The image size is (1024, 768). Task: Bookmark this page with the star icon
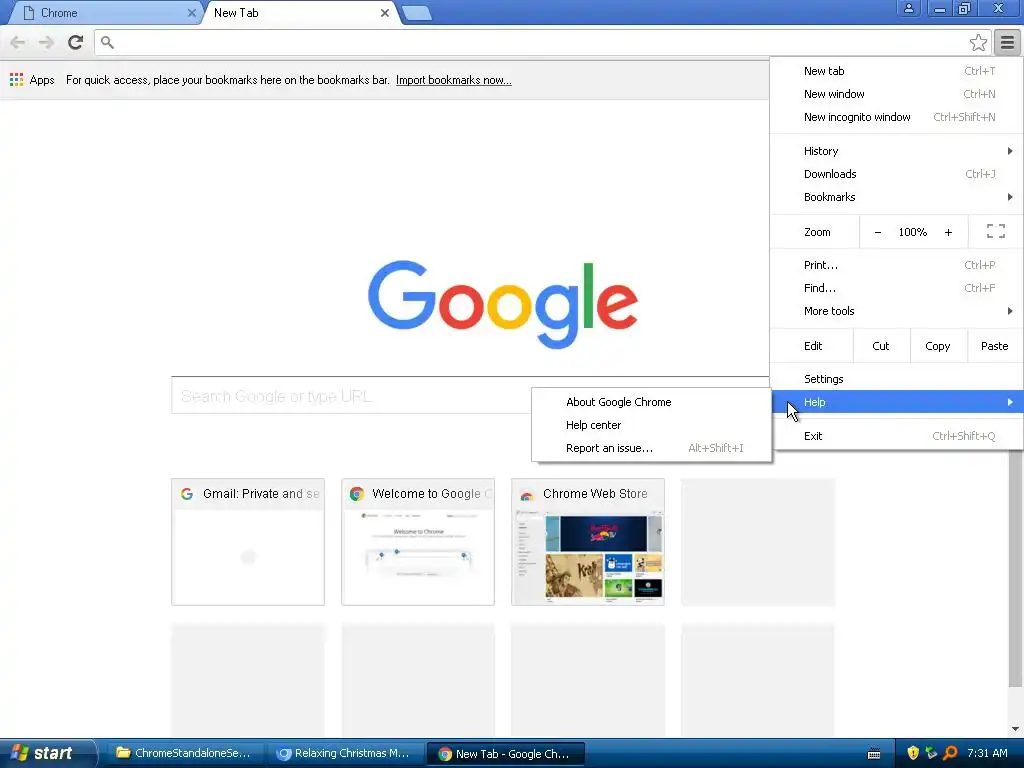tap(978, 42)
